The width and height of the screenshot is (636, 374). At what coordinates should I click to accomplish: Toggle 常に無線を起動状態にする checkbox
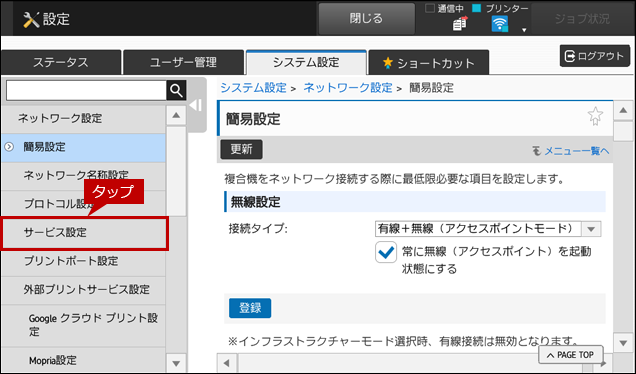[x=386, y=252]
